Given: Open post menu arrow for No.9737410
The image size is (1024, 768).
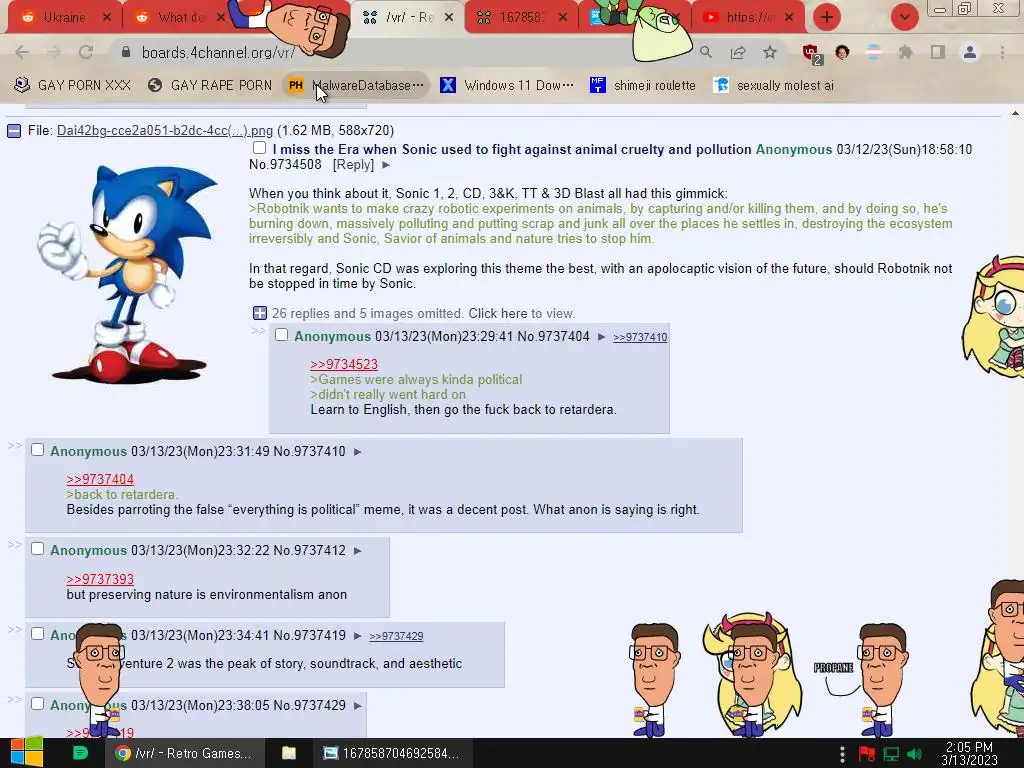Looking at the screenshot, I should [357, 452].
